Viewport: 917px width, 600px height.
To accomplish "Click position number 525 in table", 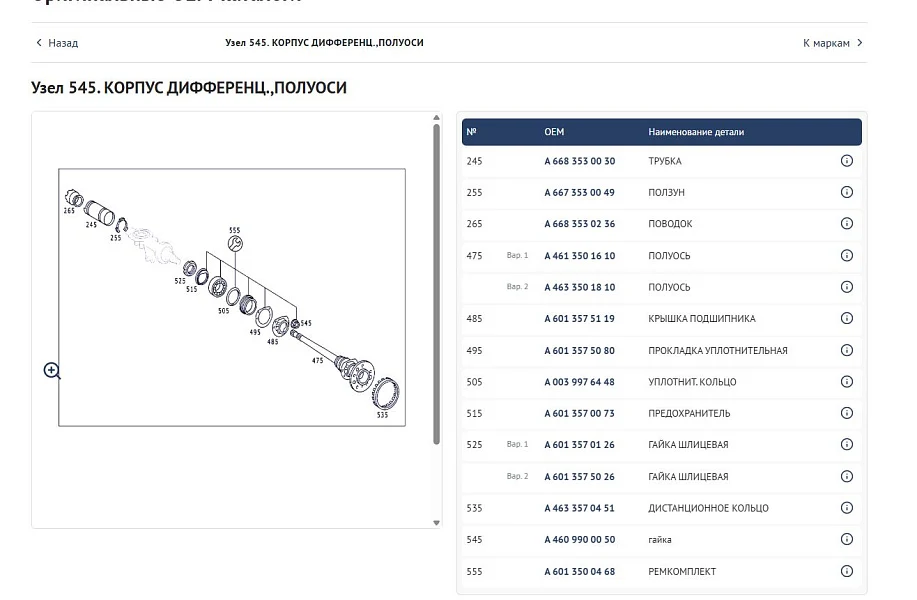I will [x=474, y=445].
